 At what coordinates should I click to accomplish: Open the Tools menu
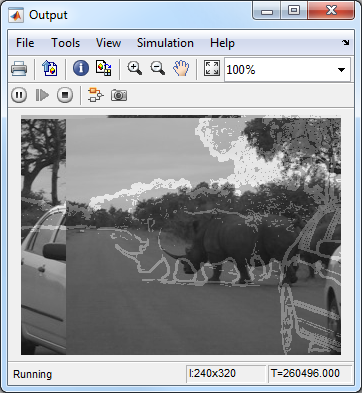65,43
